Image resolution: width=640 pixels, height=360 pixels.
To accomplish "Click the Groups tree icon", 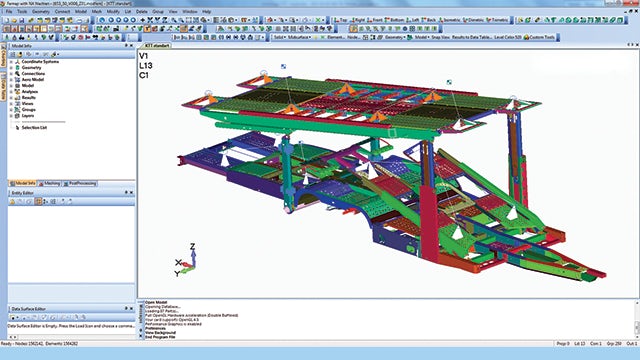I will click(17, 110).
